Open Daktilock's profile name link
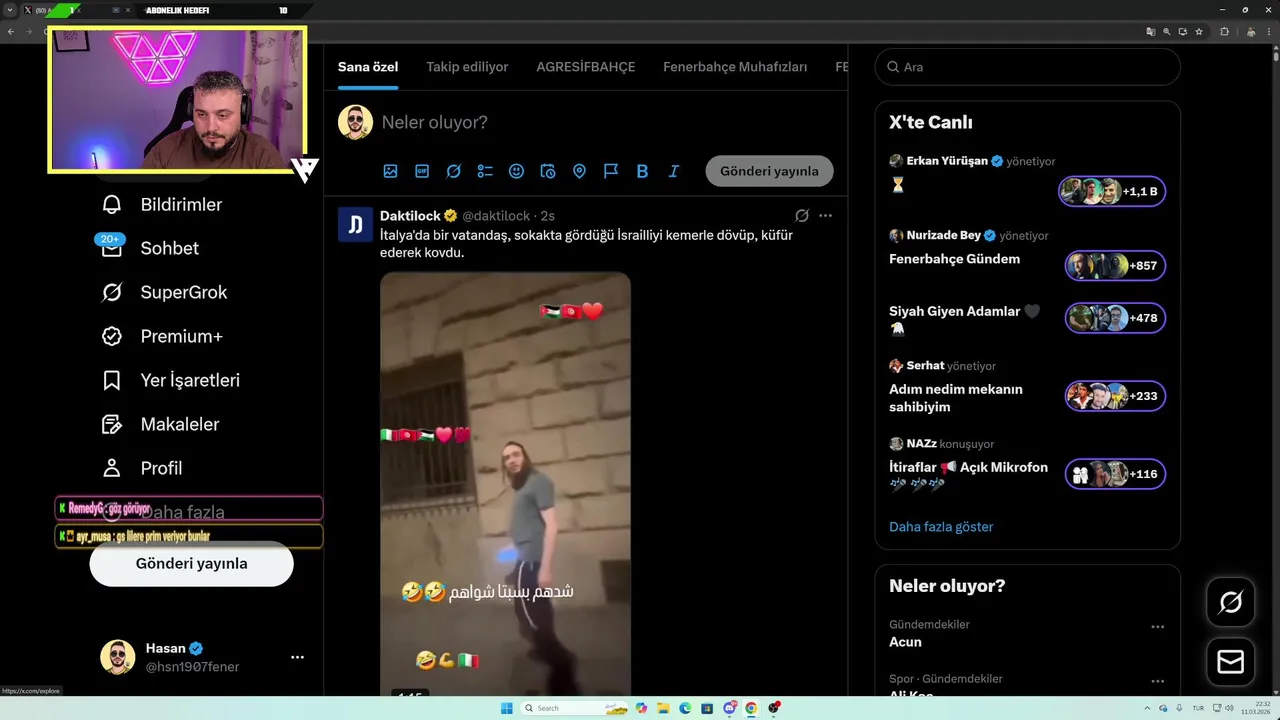The height and width of the screenshot is (720, 1280). [411, 216]
